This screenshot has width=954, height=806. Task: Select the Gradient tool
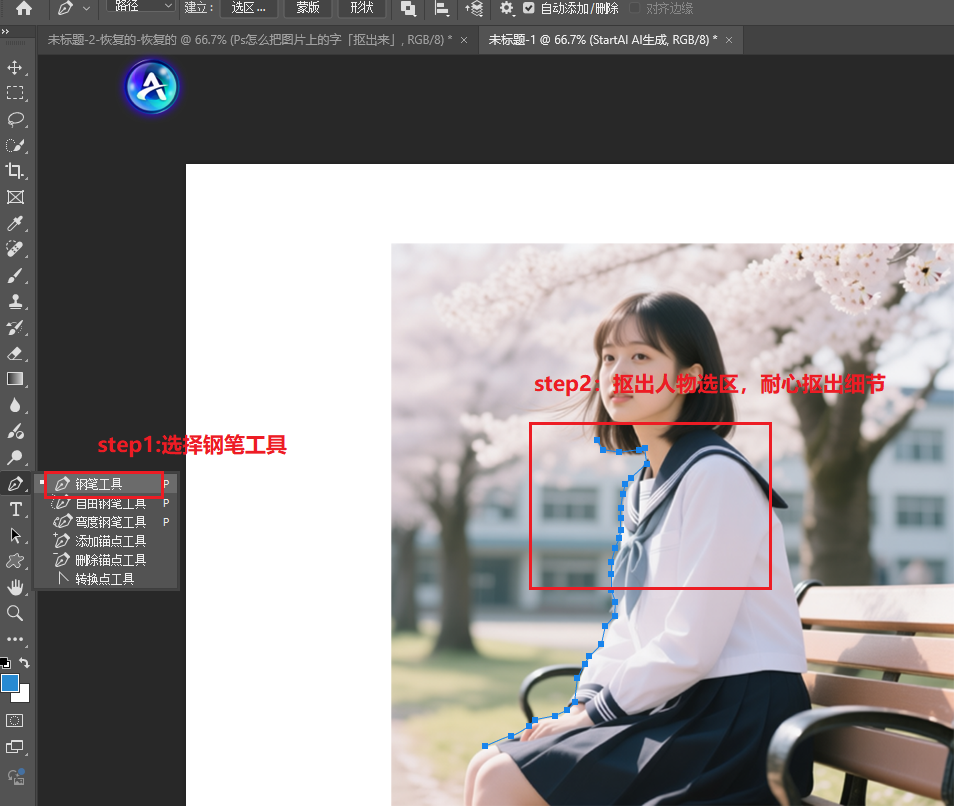[17, 378]
